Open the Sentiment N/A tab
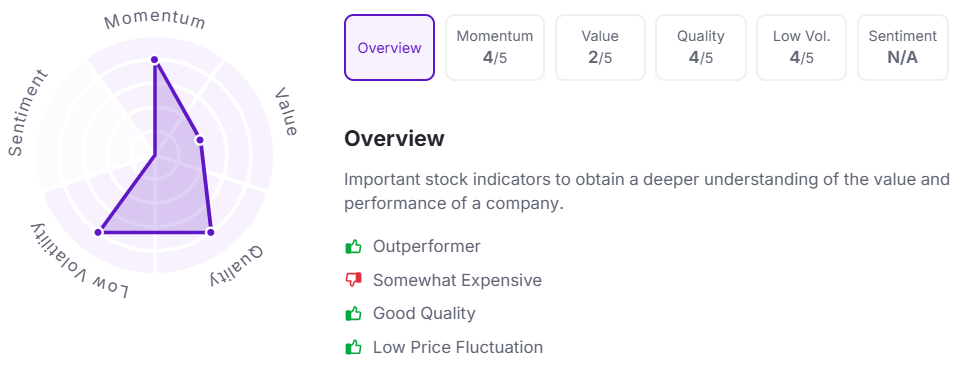This screenshot has height=369, width=961. [x=902, y=48]
